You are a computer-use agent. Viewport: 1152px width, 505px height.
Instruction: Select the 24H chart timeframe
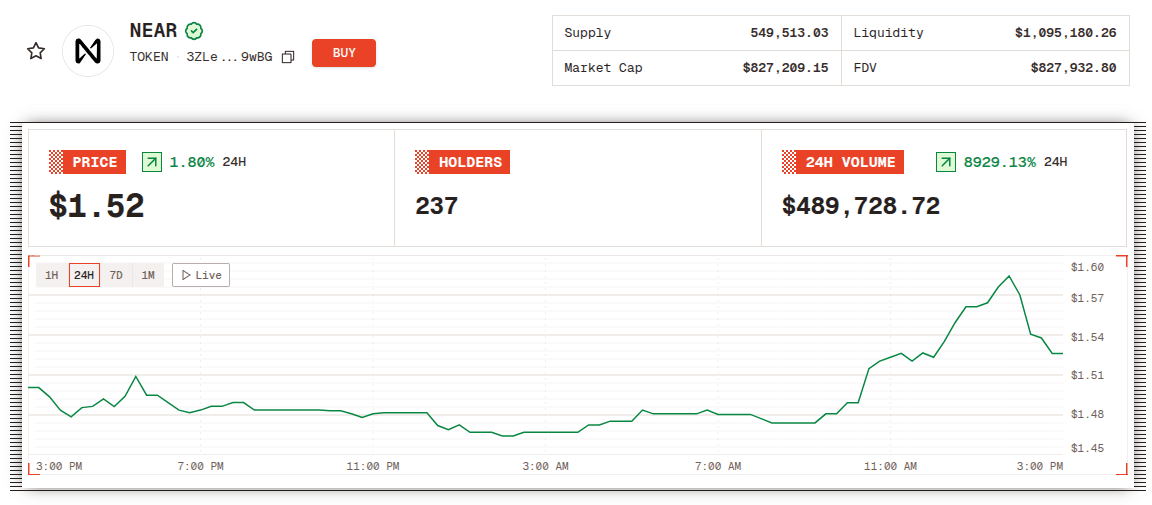pos(84,275)
